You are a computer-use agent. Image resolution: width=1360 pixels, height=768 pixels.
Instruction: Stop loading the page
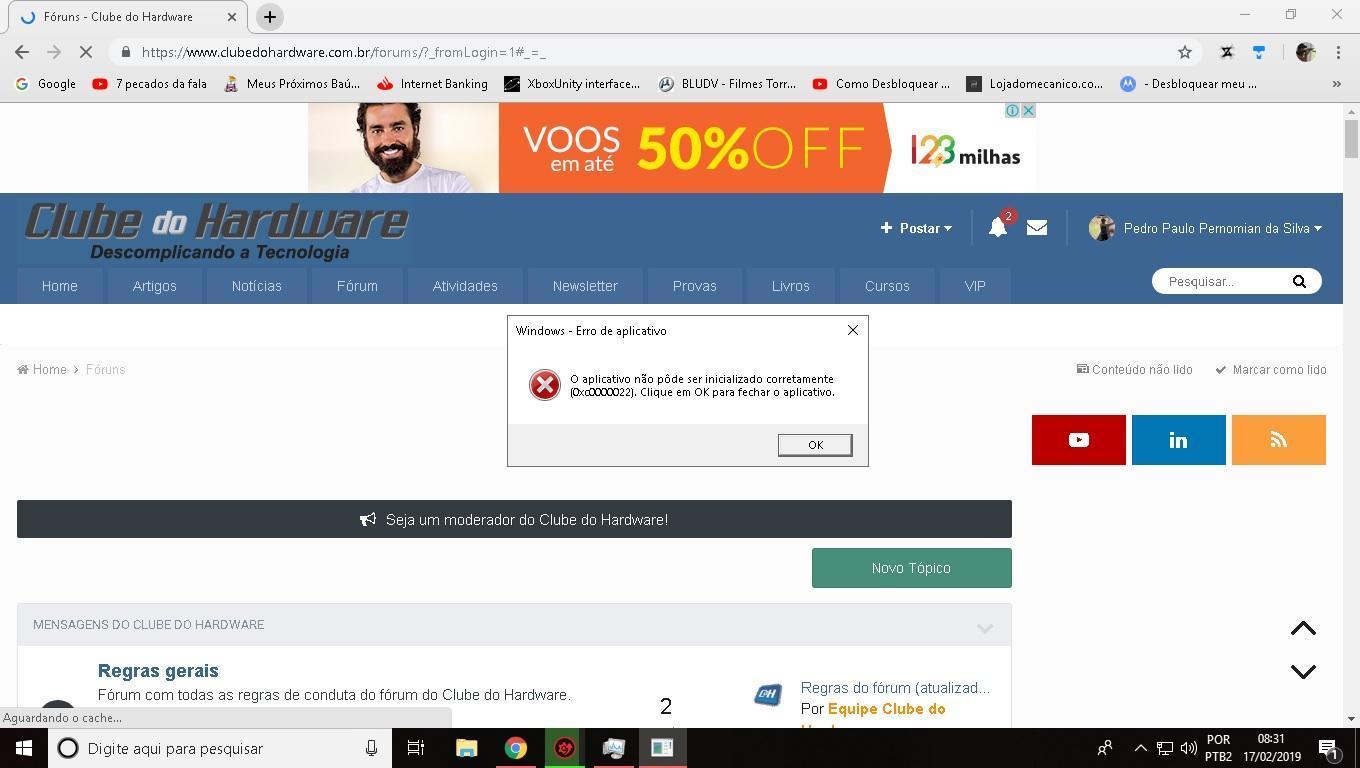84,52
